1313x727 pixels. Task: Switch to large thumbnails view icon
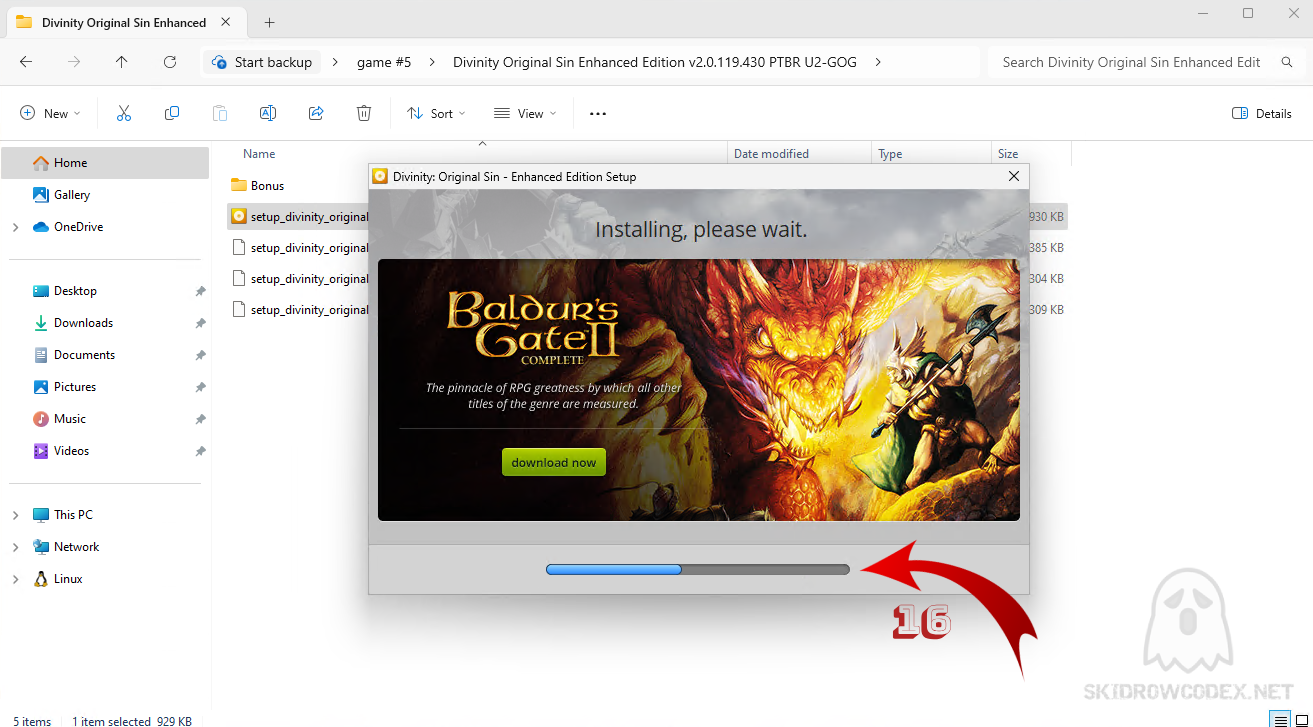point(1301,720)
